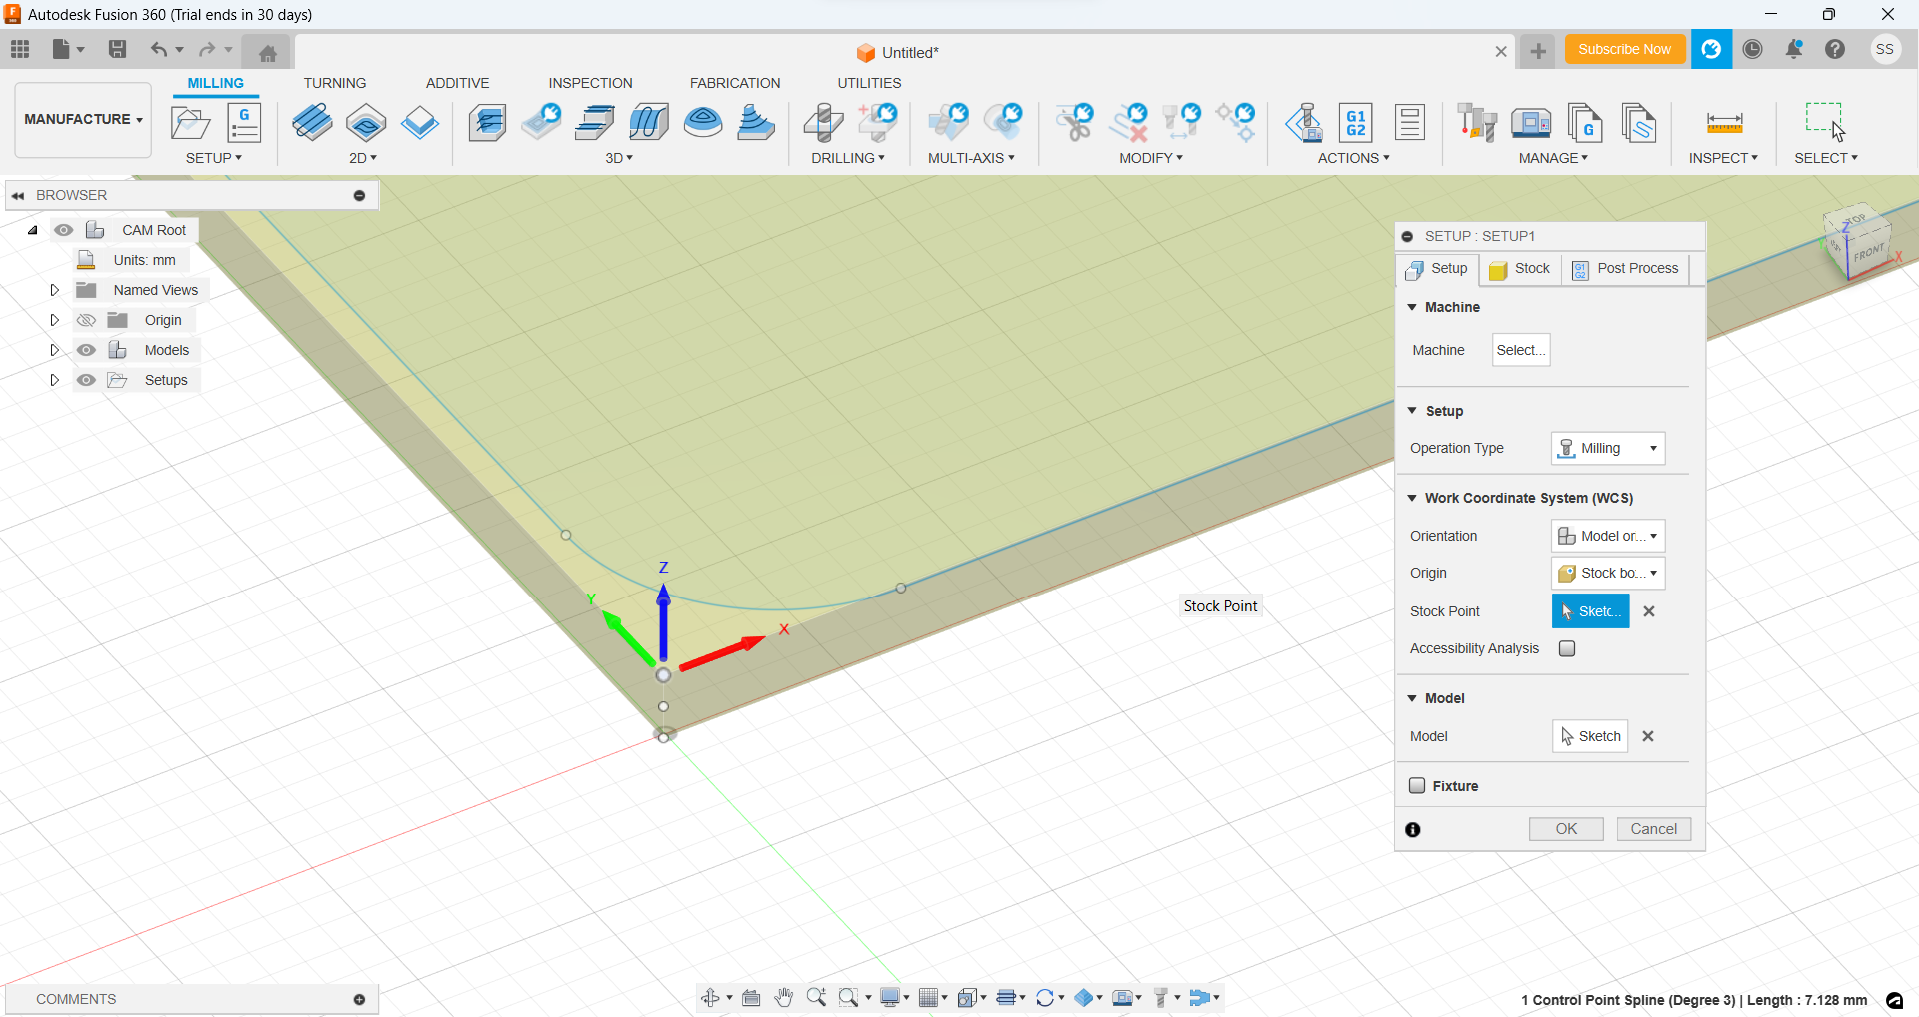Select the 3D Contour tool
The height and width of the screenshot is (1017, 1919).
pos(649,123)
